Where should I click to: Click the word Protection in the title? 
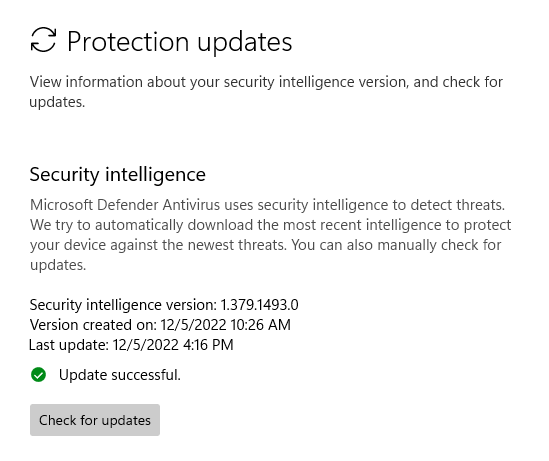(x=128, y=42)
